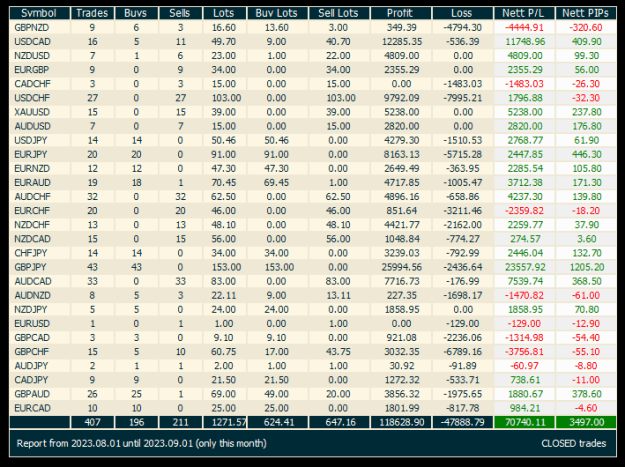Select the AUDCAD symbol cell
Screen dimensions: 625x467
[39, 281]
